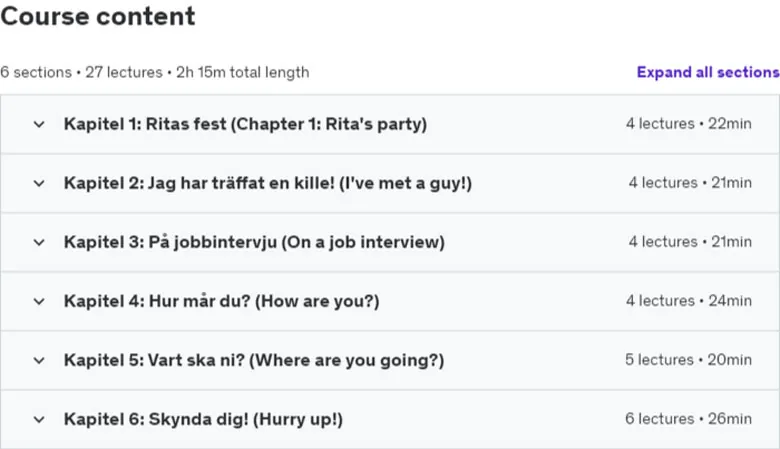Open Hur mår du? section title
780x449 pixels.
point(221,301)
